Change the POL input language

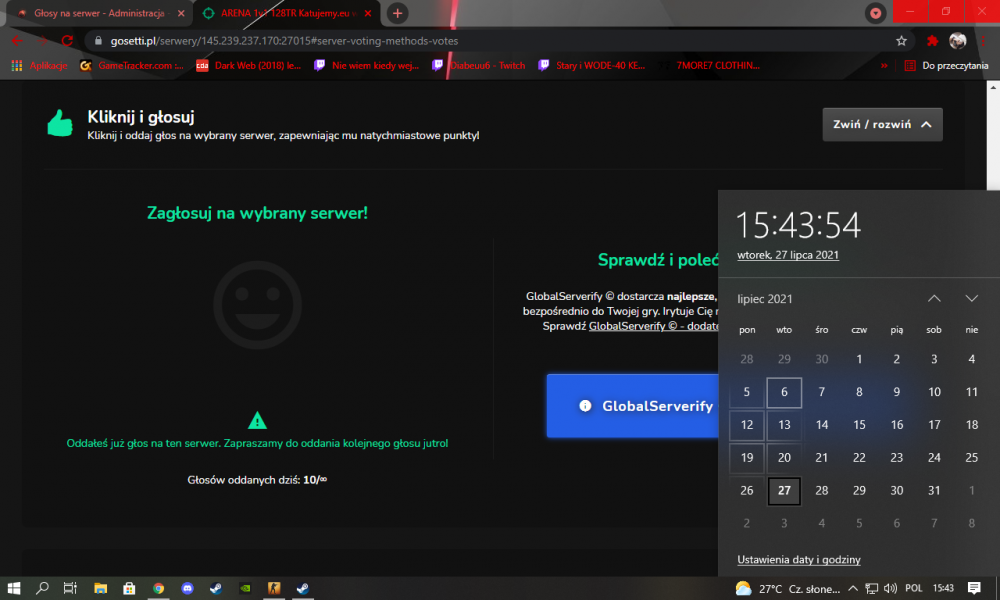pos(913,588)
